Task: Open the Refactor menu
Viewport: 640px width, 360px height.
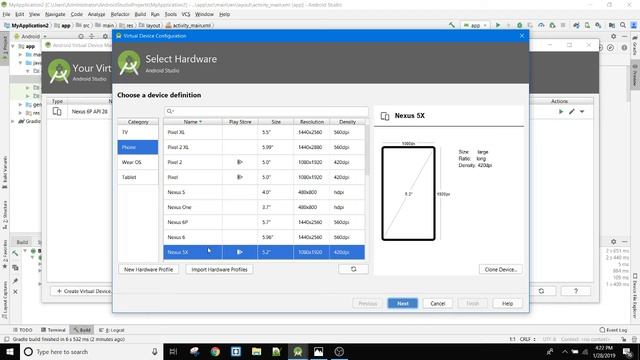Action: (x=120, y=14)
